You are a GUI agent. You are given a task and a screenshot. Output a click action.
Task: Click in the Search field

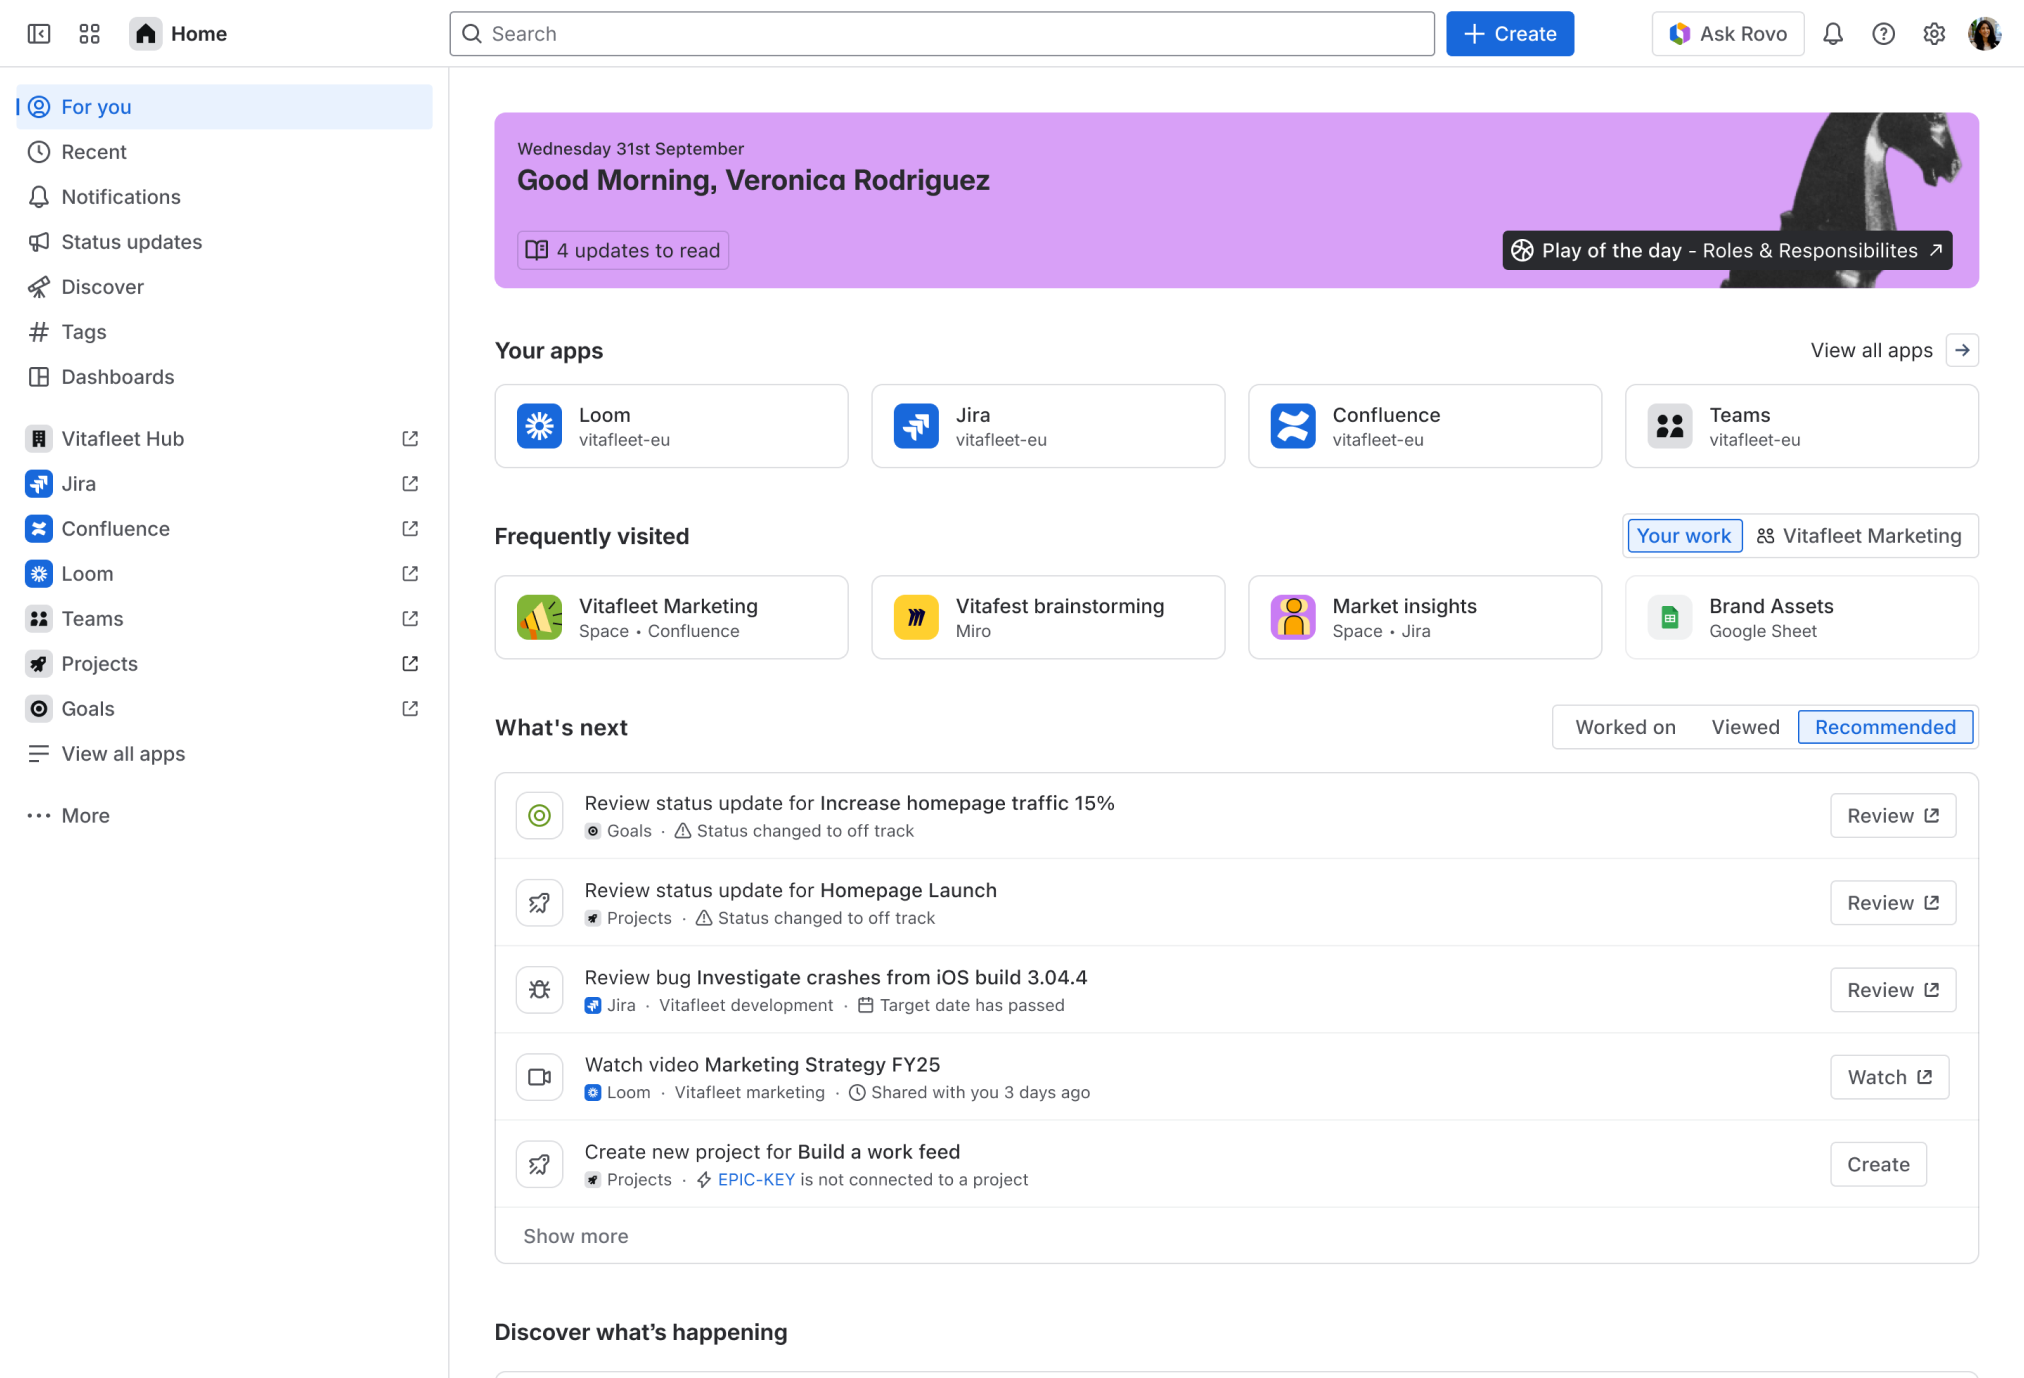click(x=942, y=34)
